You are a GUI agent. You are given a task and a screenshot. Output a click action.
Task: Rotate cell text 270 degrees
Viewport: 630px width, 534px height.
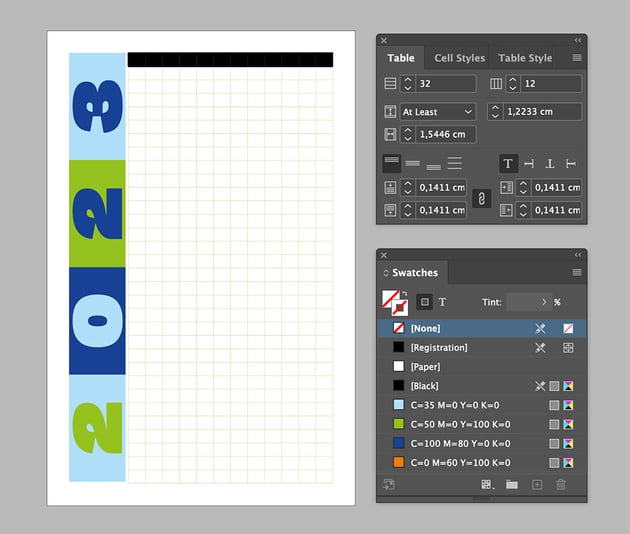coord(571,164)
